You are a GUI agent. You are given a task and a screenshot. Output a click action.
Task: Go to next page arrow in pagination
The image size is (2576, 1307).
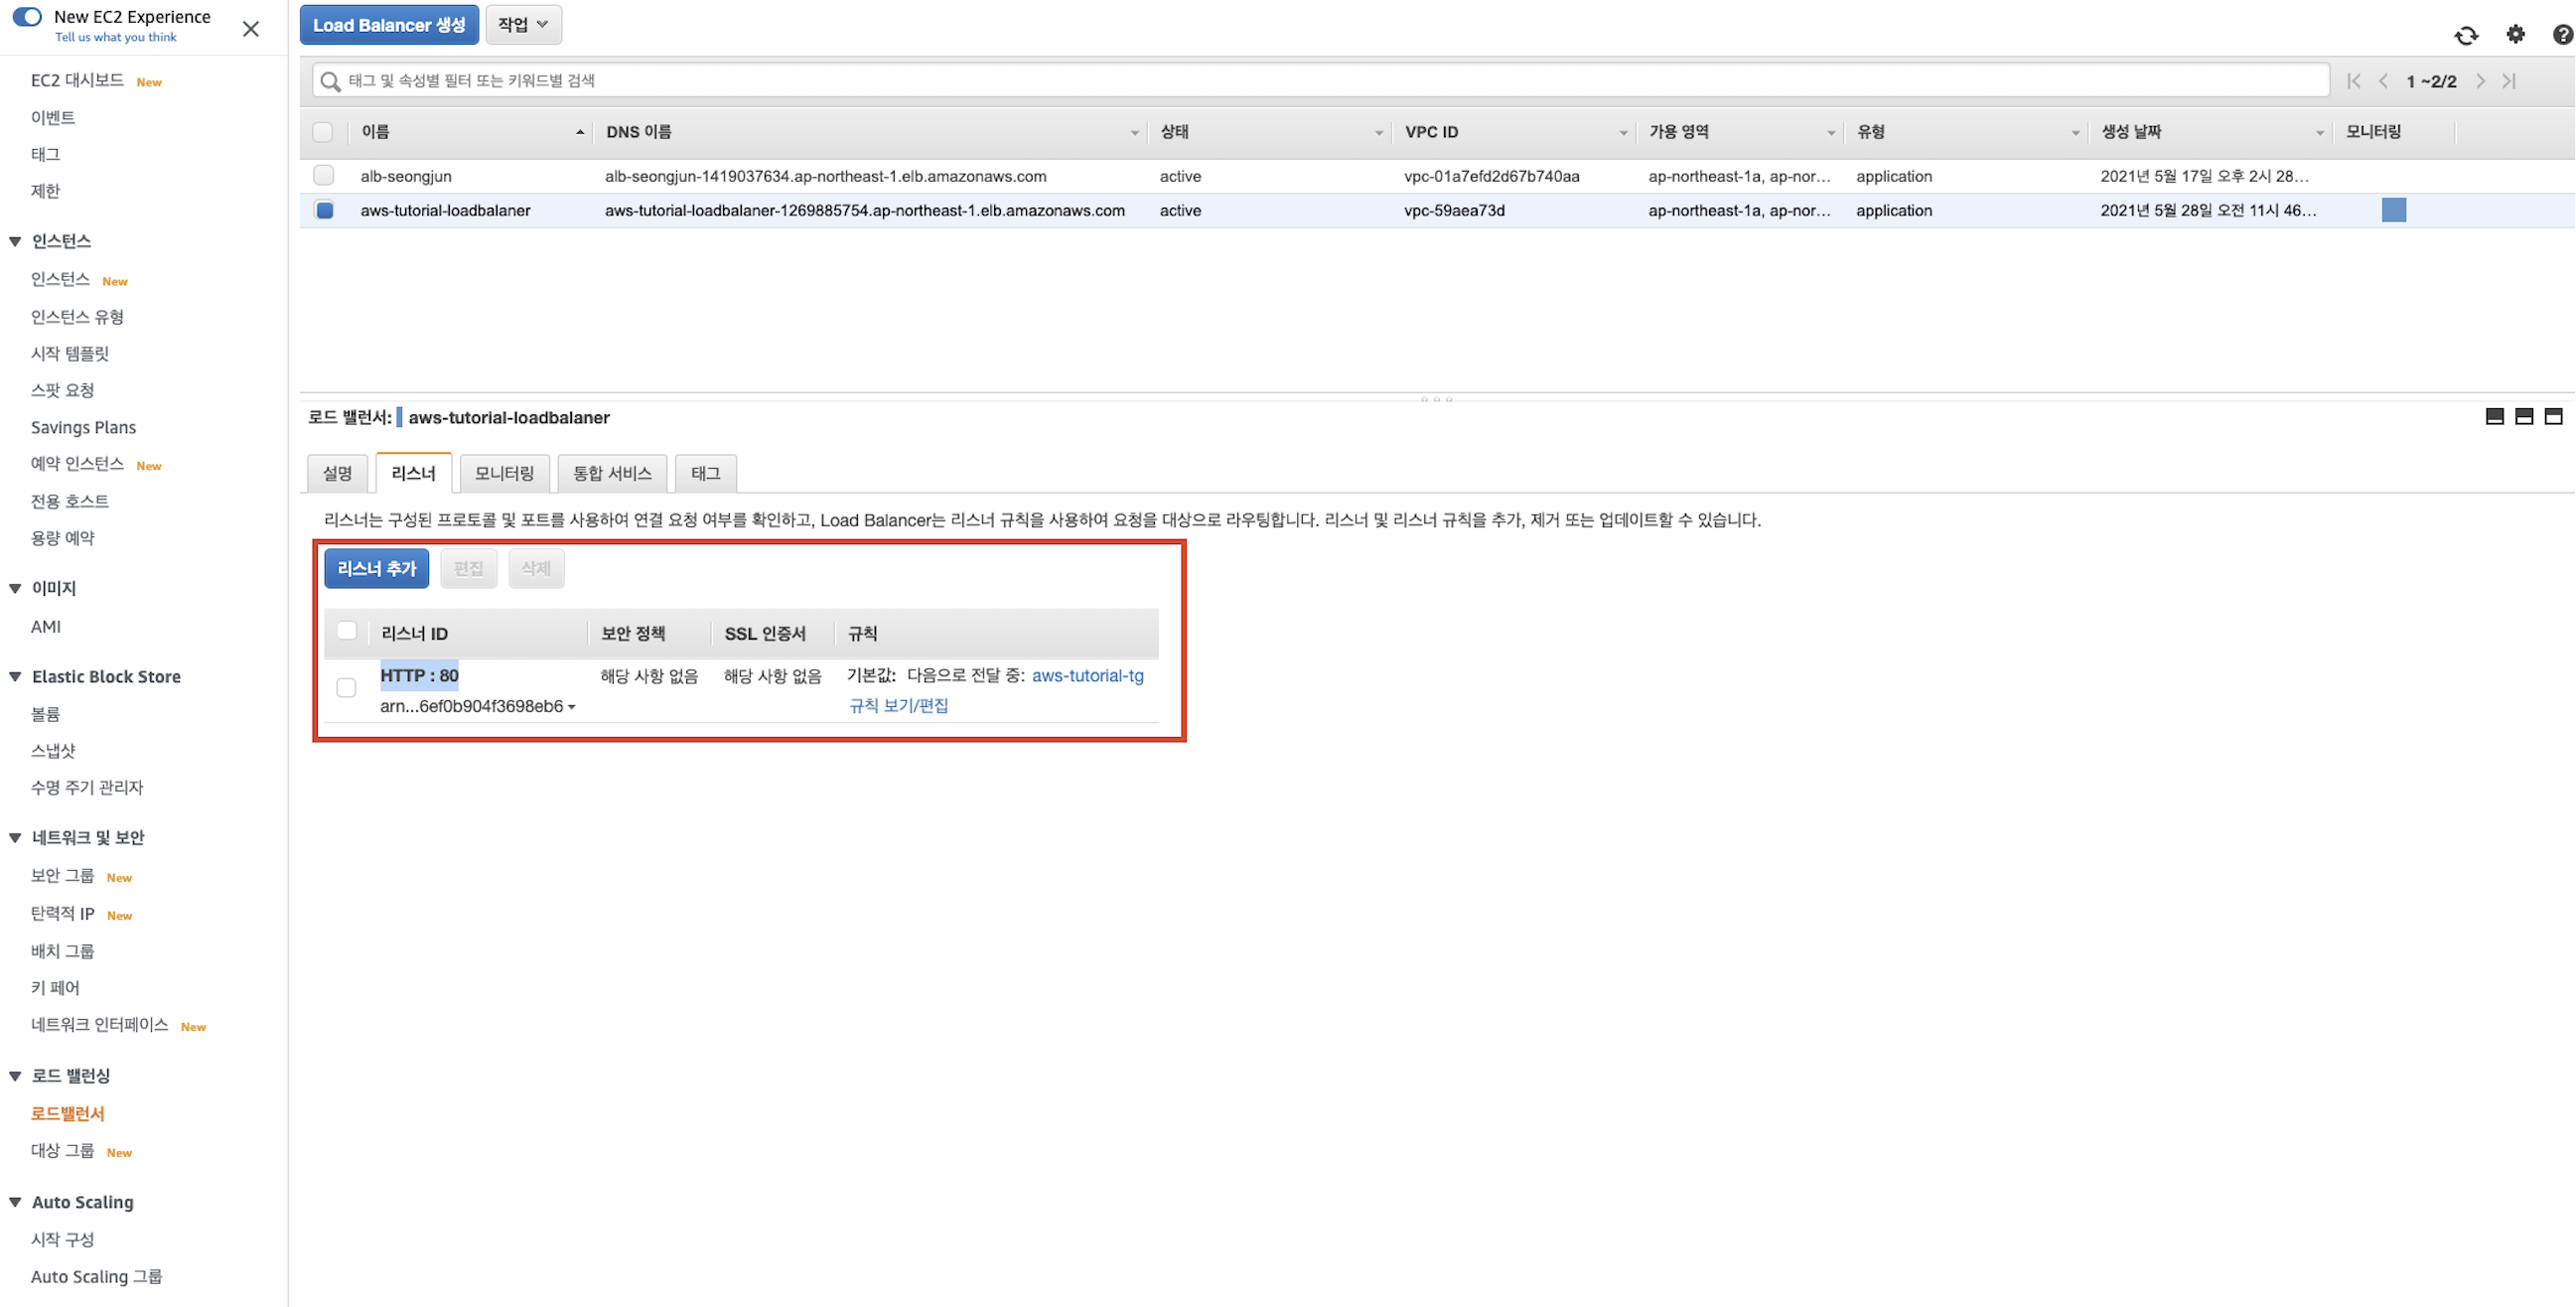click(2480, 81)
